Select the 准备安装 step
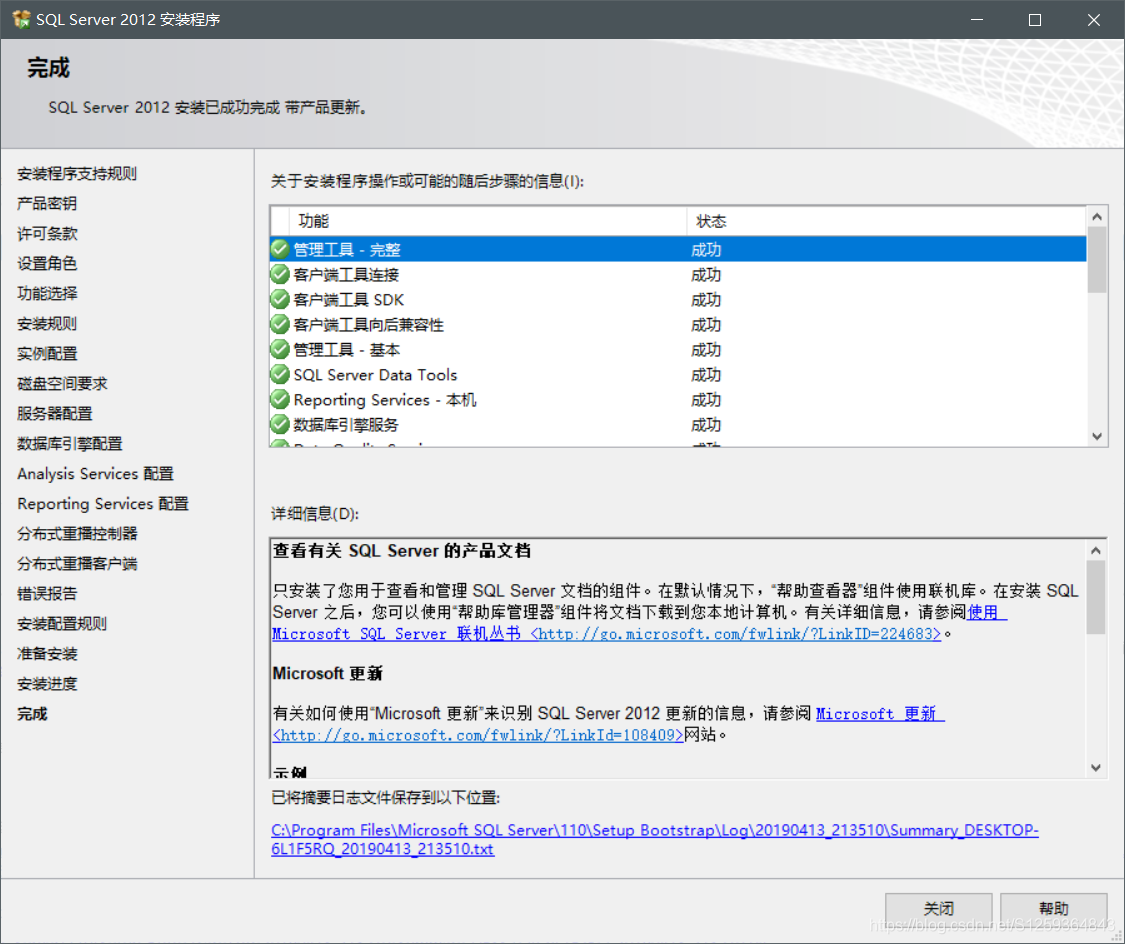 [x=47, y=654]
